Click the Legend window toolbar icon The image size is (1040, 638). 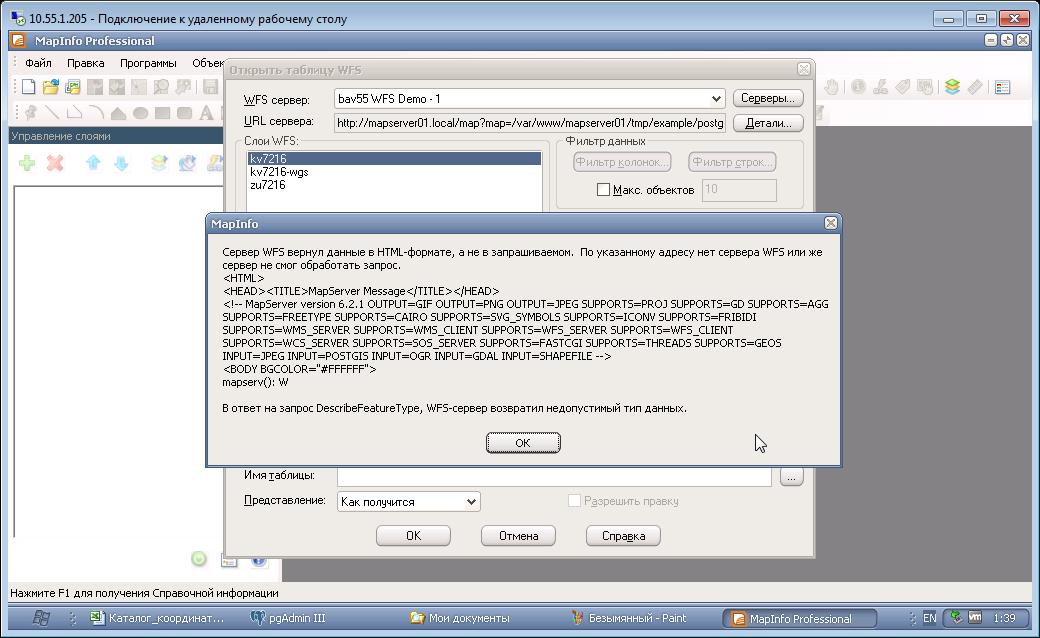(x=1002, y=87)
